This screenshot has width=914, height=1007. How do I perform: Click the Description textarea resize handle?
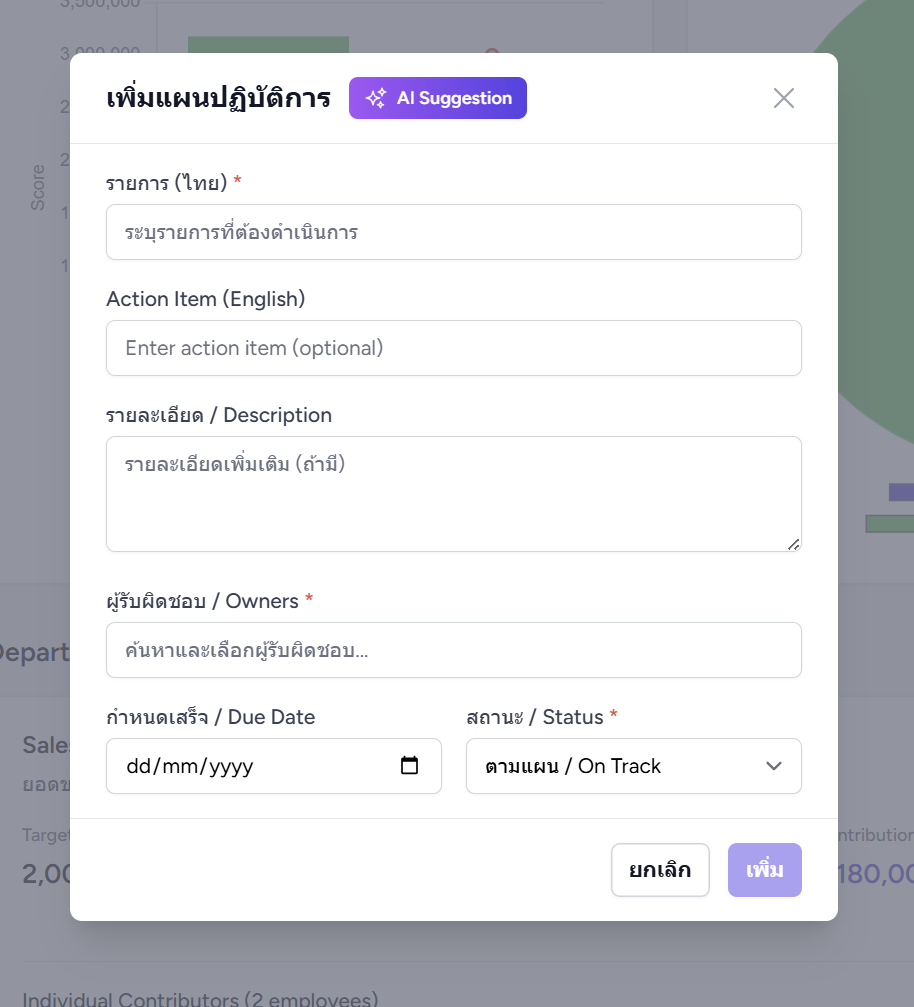(x=793, y=544)
